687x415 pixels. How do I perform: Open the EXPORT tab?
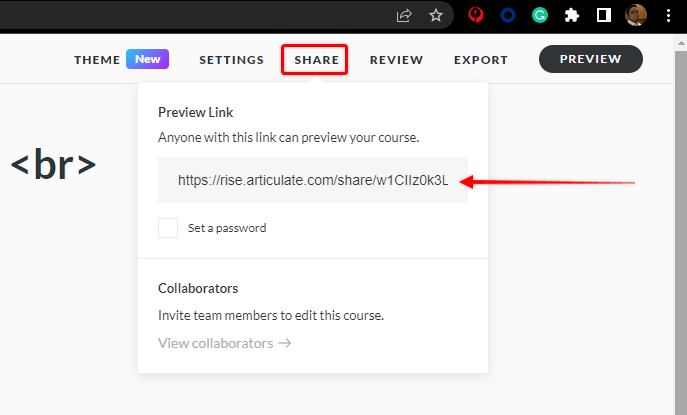click(x=481, y=60)
